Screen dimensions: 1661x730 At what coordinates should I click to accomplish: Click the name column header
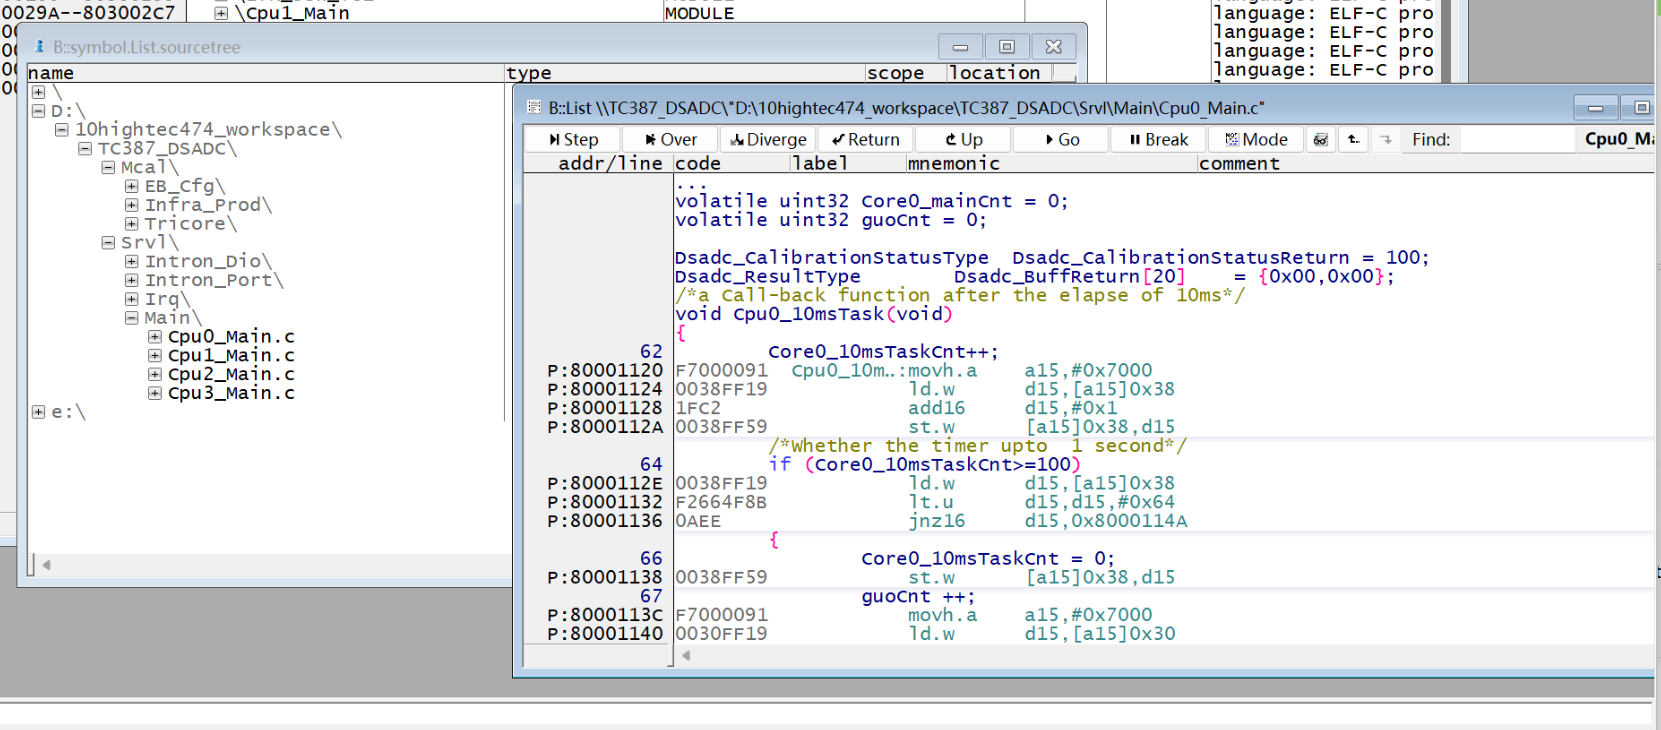click(265, 73)
